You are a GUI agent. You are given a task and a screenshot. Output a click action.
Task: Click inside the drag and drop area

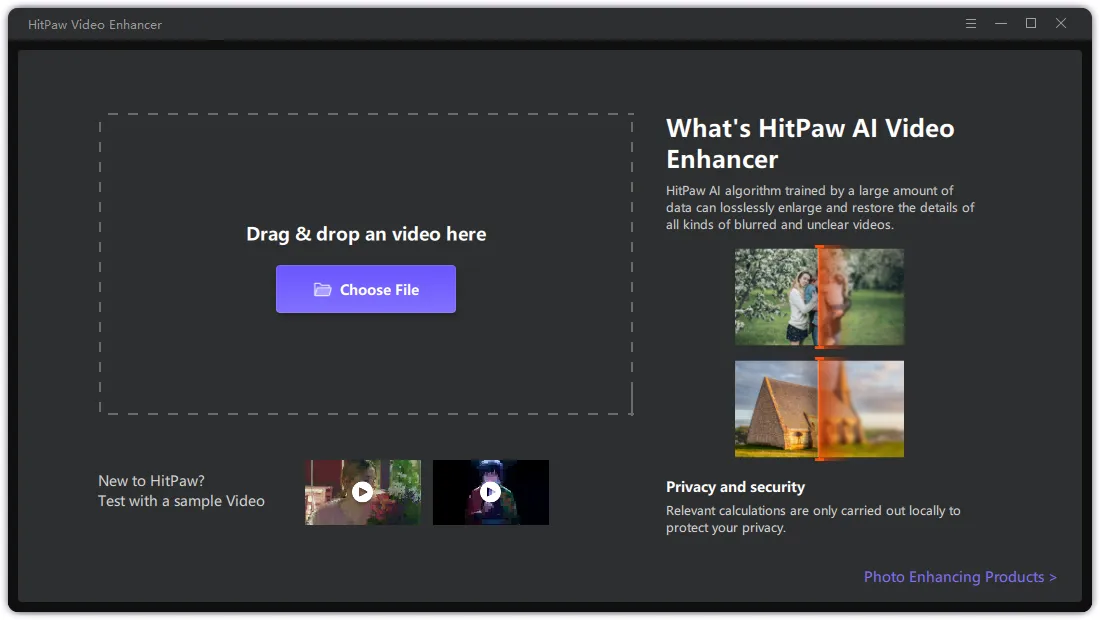(x=366, y=180)
